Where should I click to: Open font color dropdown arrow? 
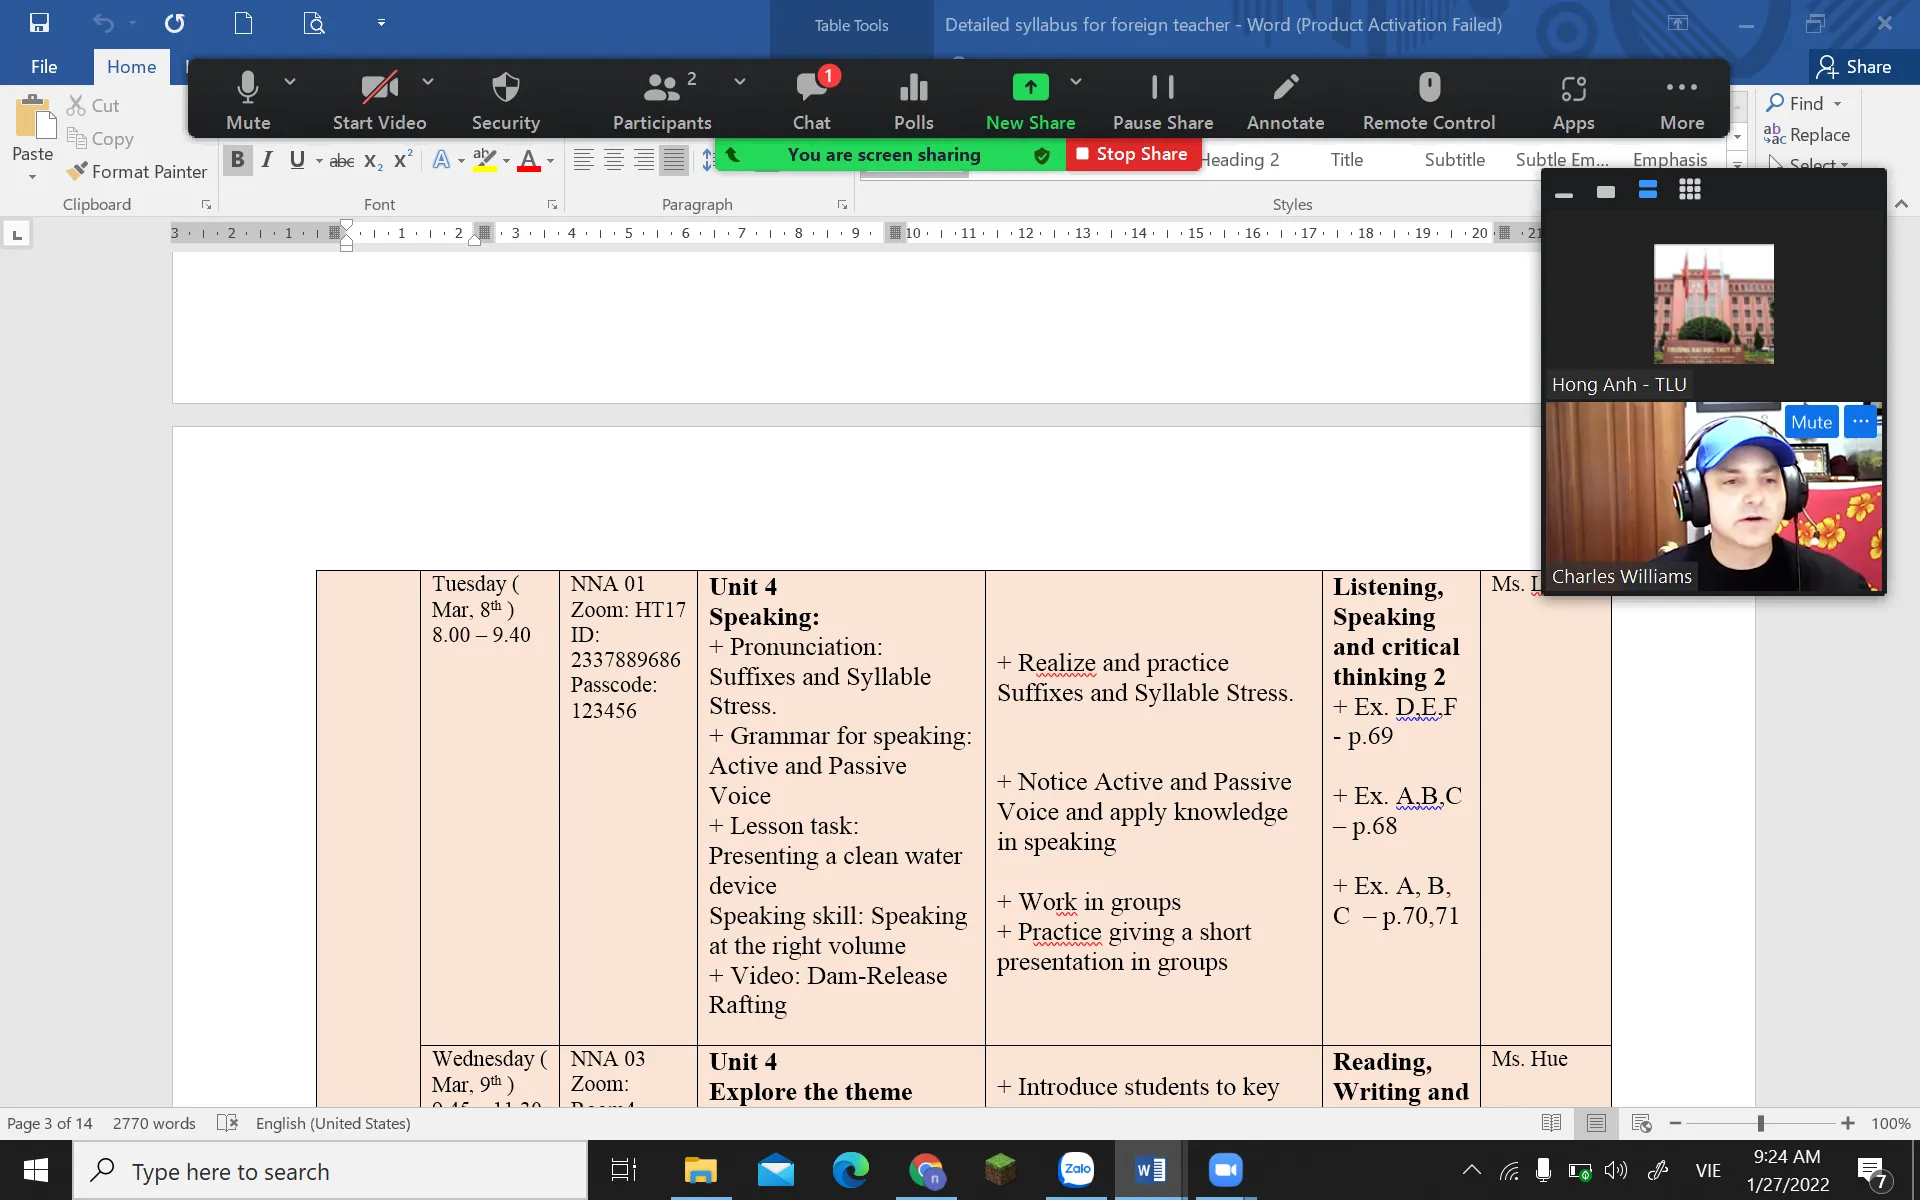[551, 161]
